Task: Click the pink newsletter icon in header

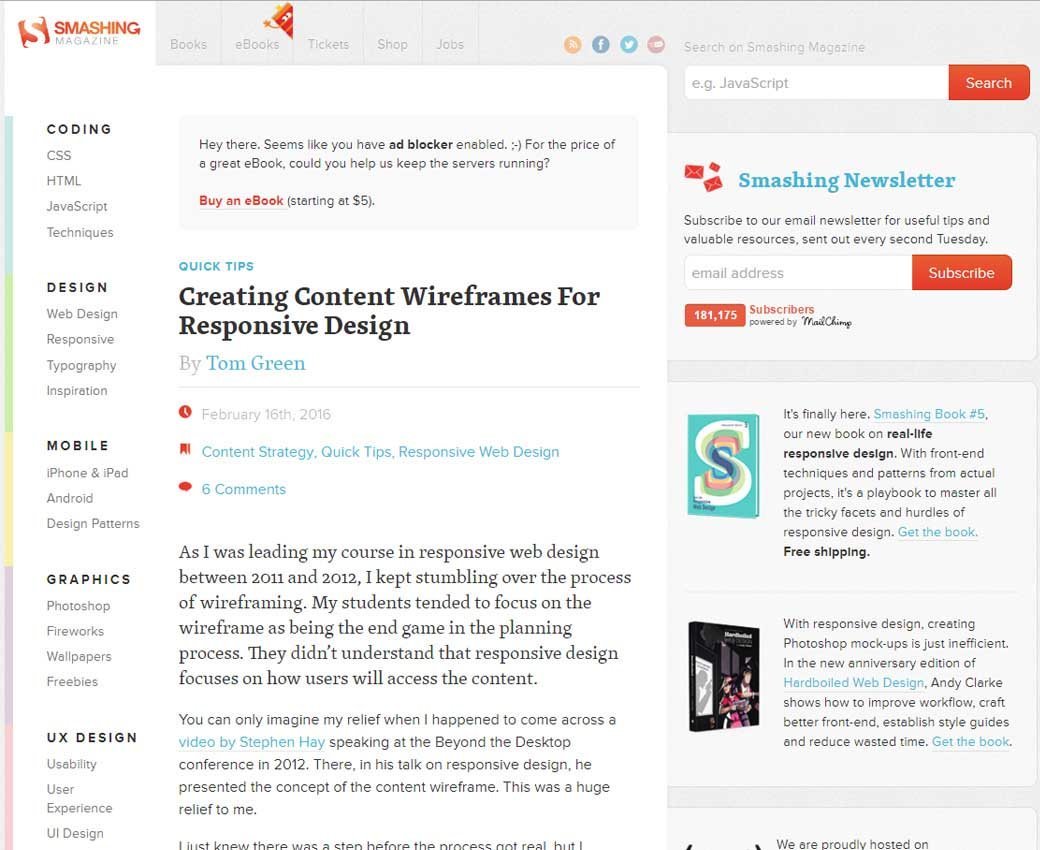Action: click(656, 44)
